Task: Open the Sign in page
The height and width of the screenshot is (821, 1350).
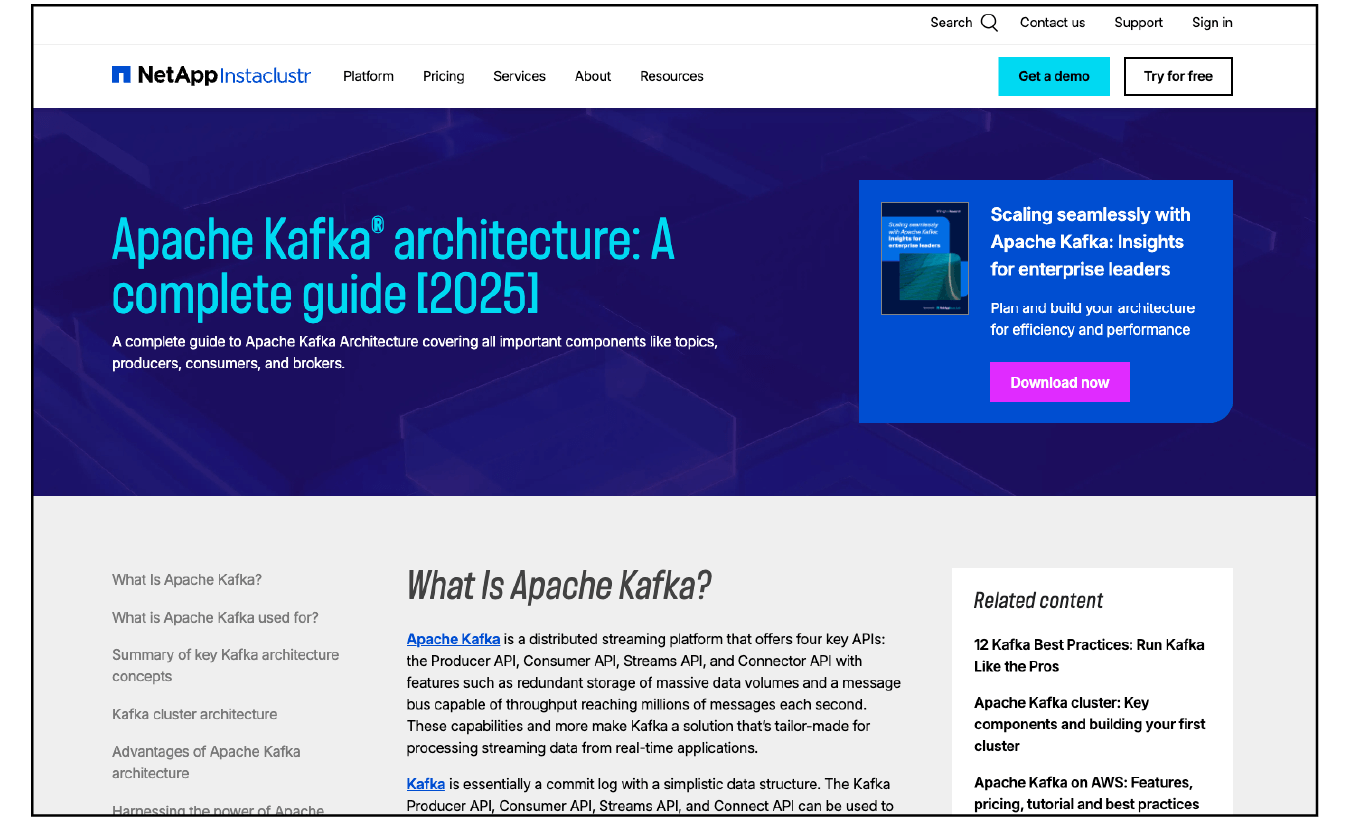Action: (1211, 22)
